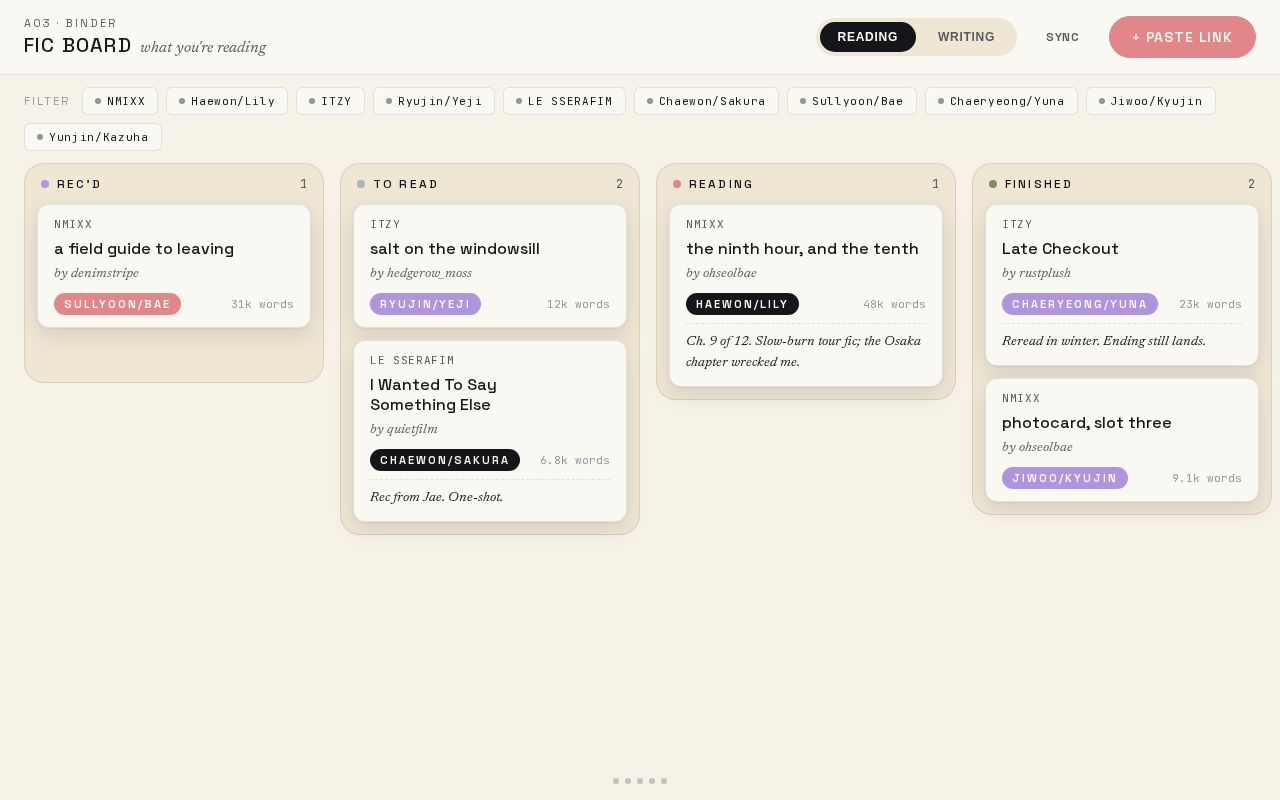This screenshot has height=800, width=1280.
Task: Click author 'by denimstripe'
Action: point(96,273)
